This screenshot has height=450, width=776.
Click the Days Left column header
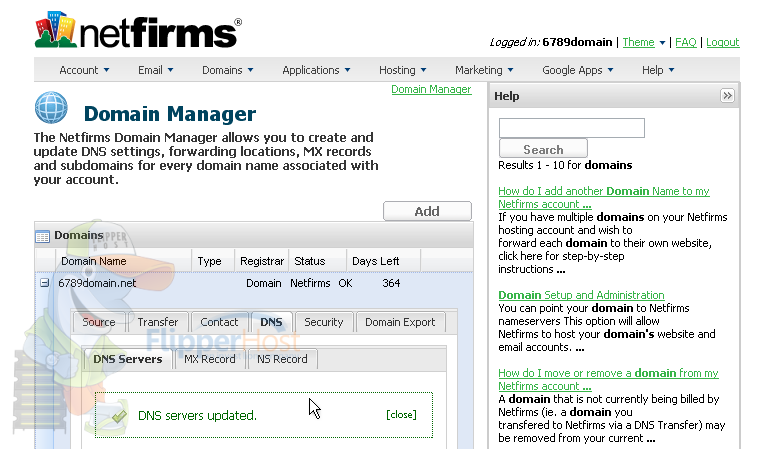376,261
